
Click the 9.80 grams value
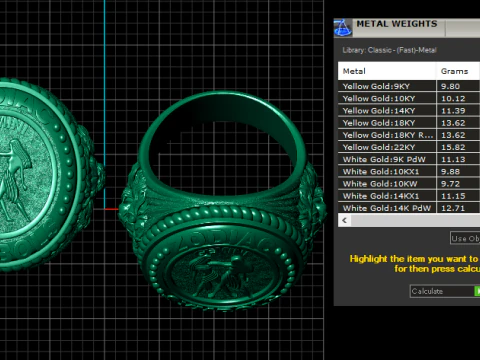(450, 86)
